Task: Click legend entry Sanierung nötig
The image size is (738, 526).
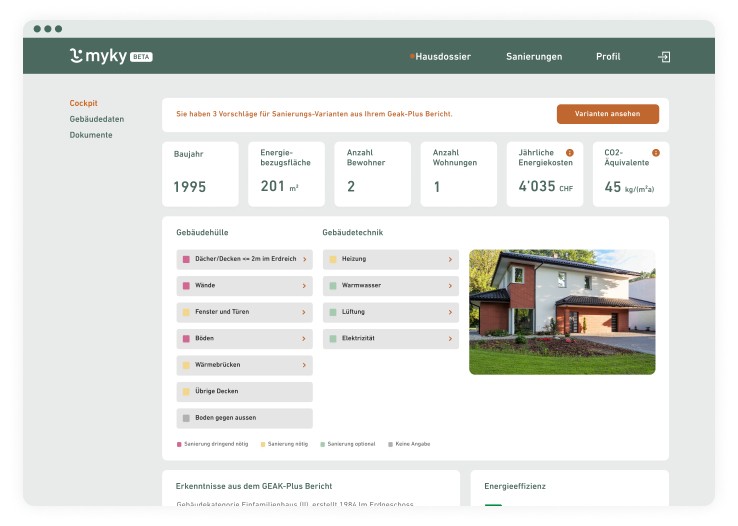Action: click(x=284, y=444)
